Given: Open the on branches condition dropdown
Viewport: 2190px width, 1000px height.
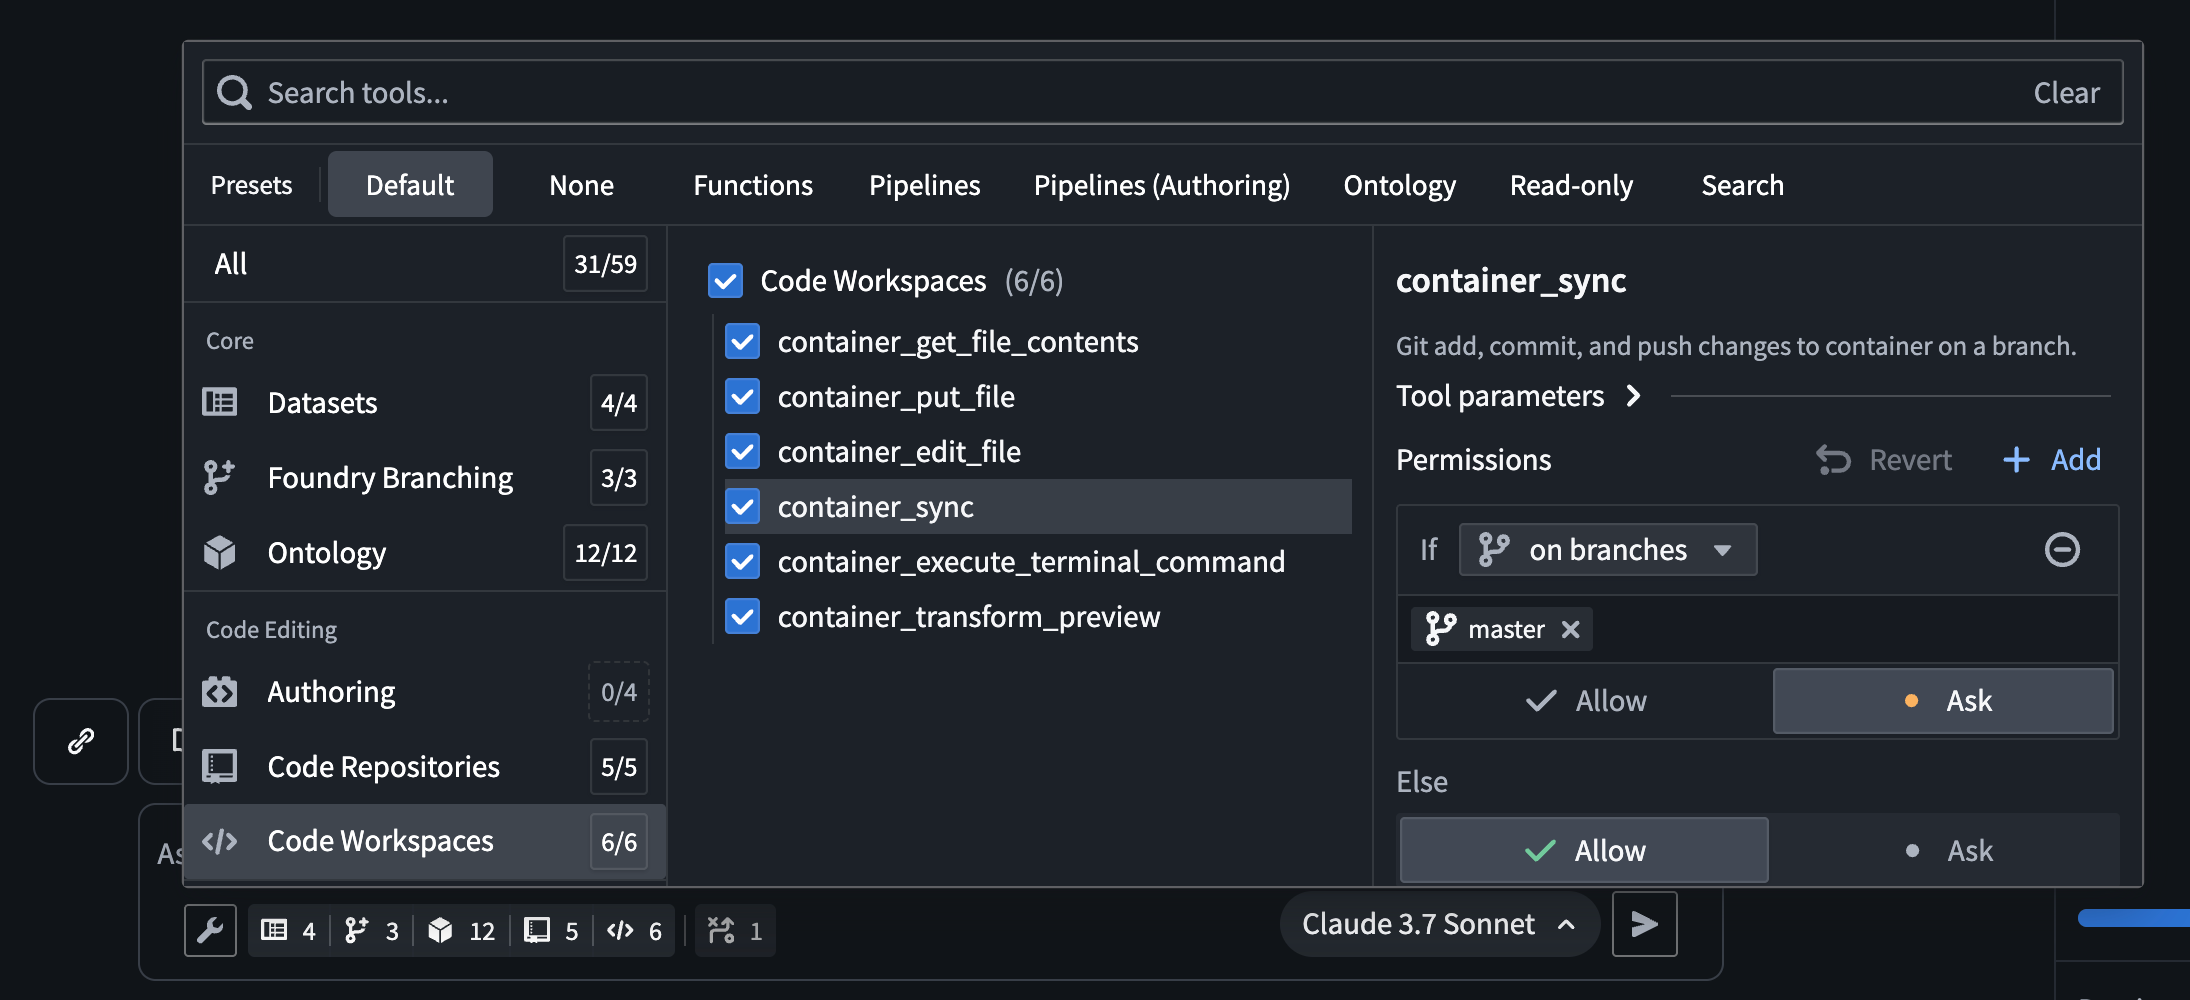Looking at the screenshot, I should point(1606,549).
